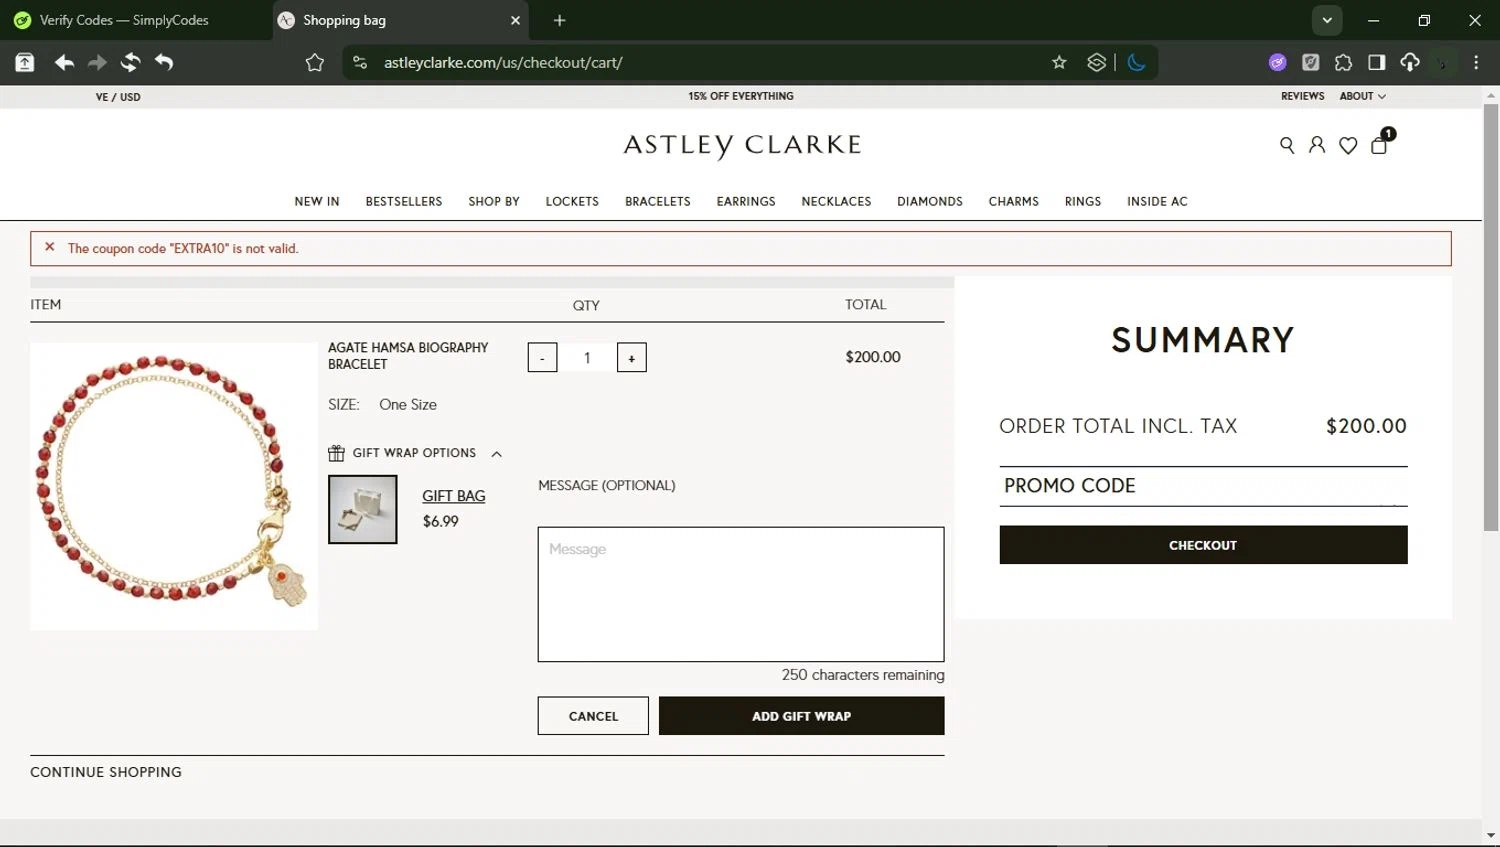Increase the bracelet quantity with plus
The height and width of the screenshot is (847, 1500).
pos(631,358)
